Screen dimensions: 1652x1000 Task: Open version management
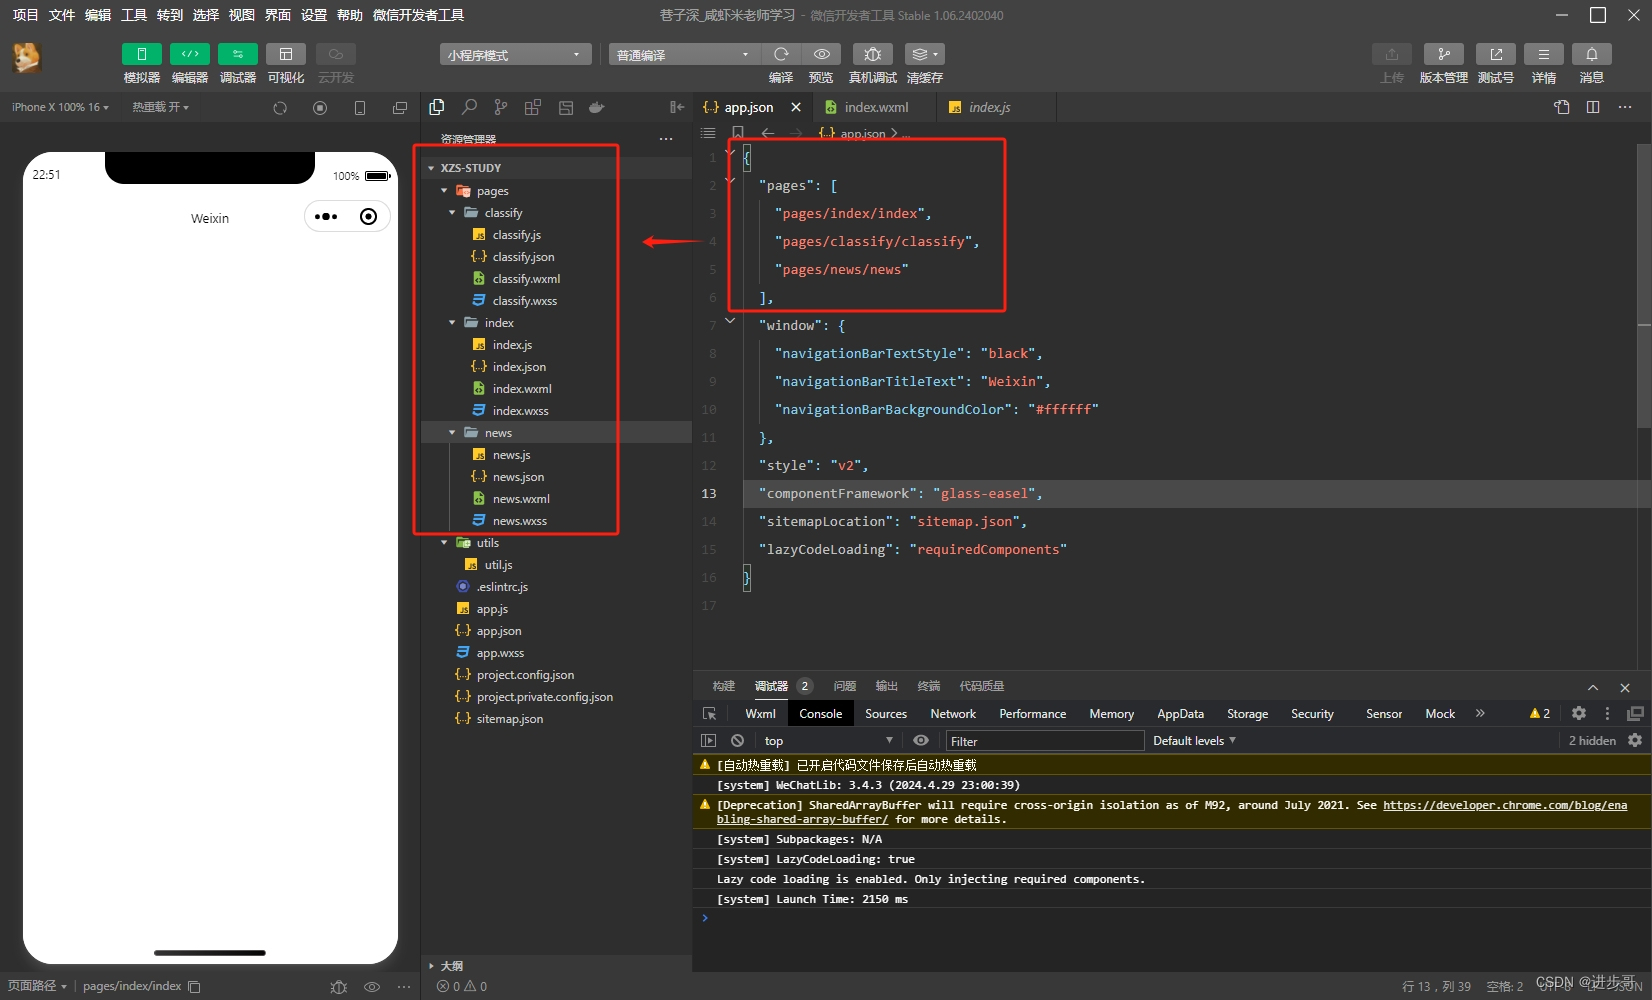(1443, 54)
